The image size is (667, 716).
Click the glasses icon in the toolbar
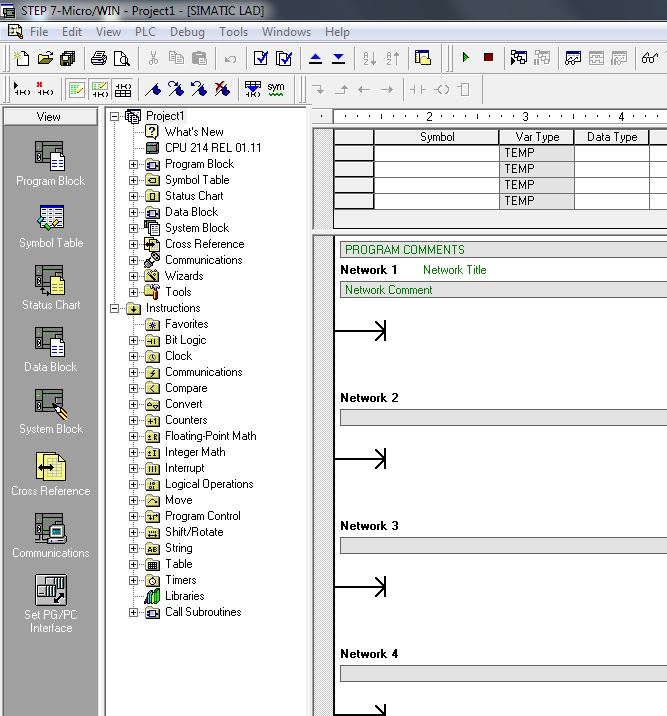pyautogui.click(x=650, y=58)
